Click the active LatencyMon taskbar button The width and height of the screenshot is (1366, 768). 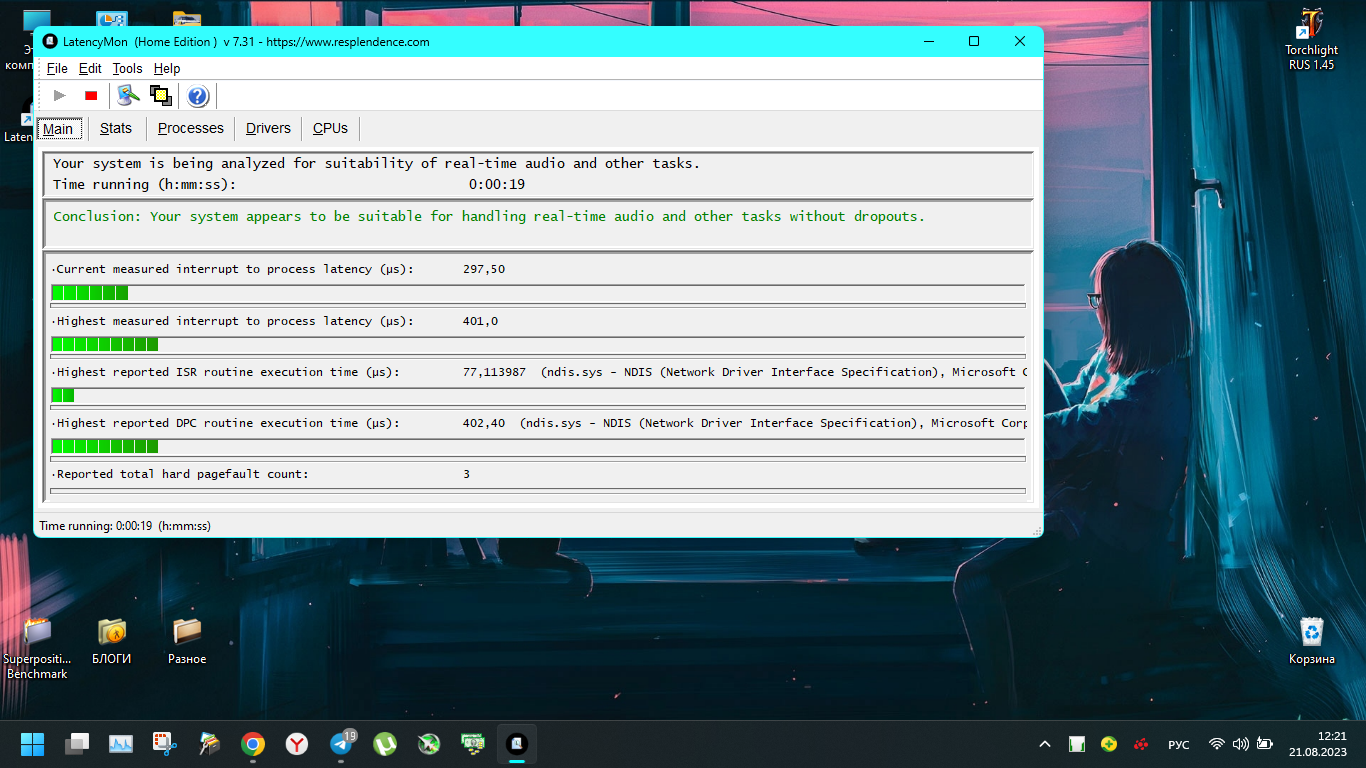pyautogui.click(x=517, y=744)
